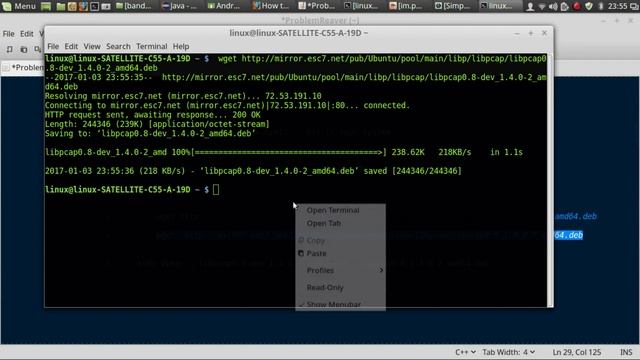Switch to the 'How t...' taskbar window
The image size is (640, 360).
coord(270,6)
